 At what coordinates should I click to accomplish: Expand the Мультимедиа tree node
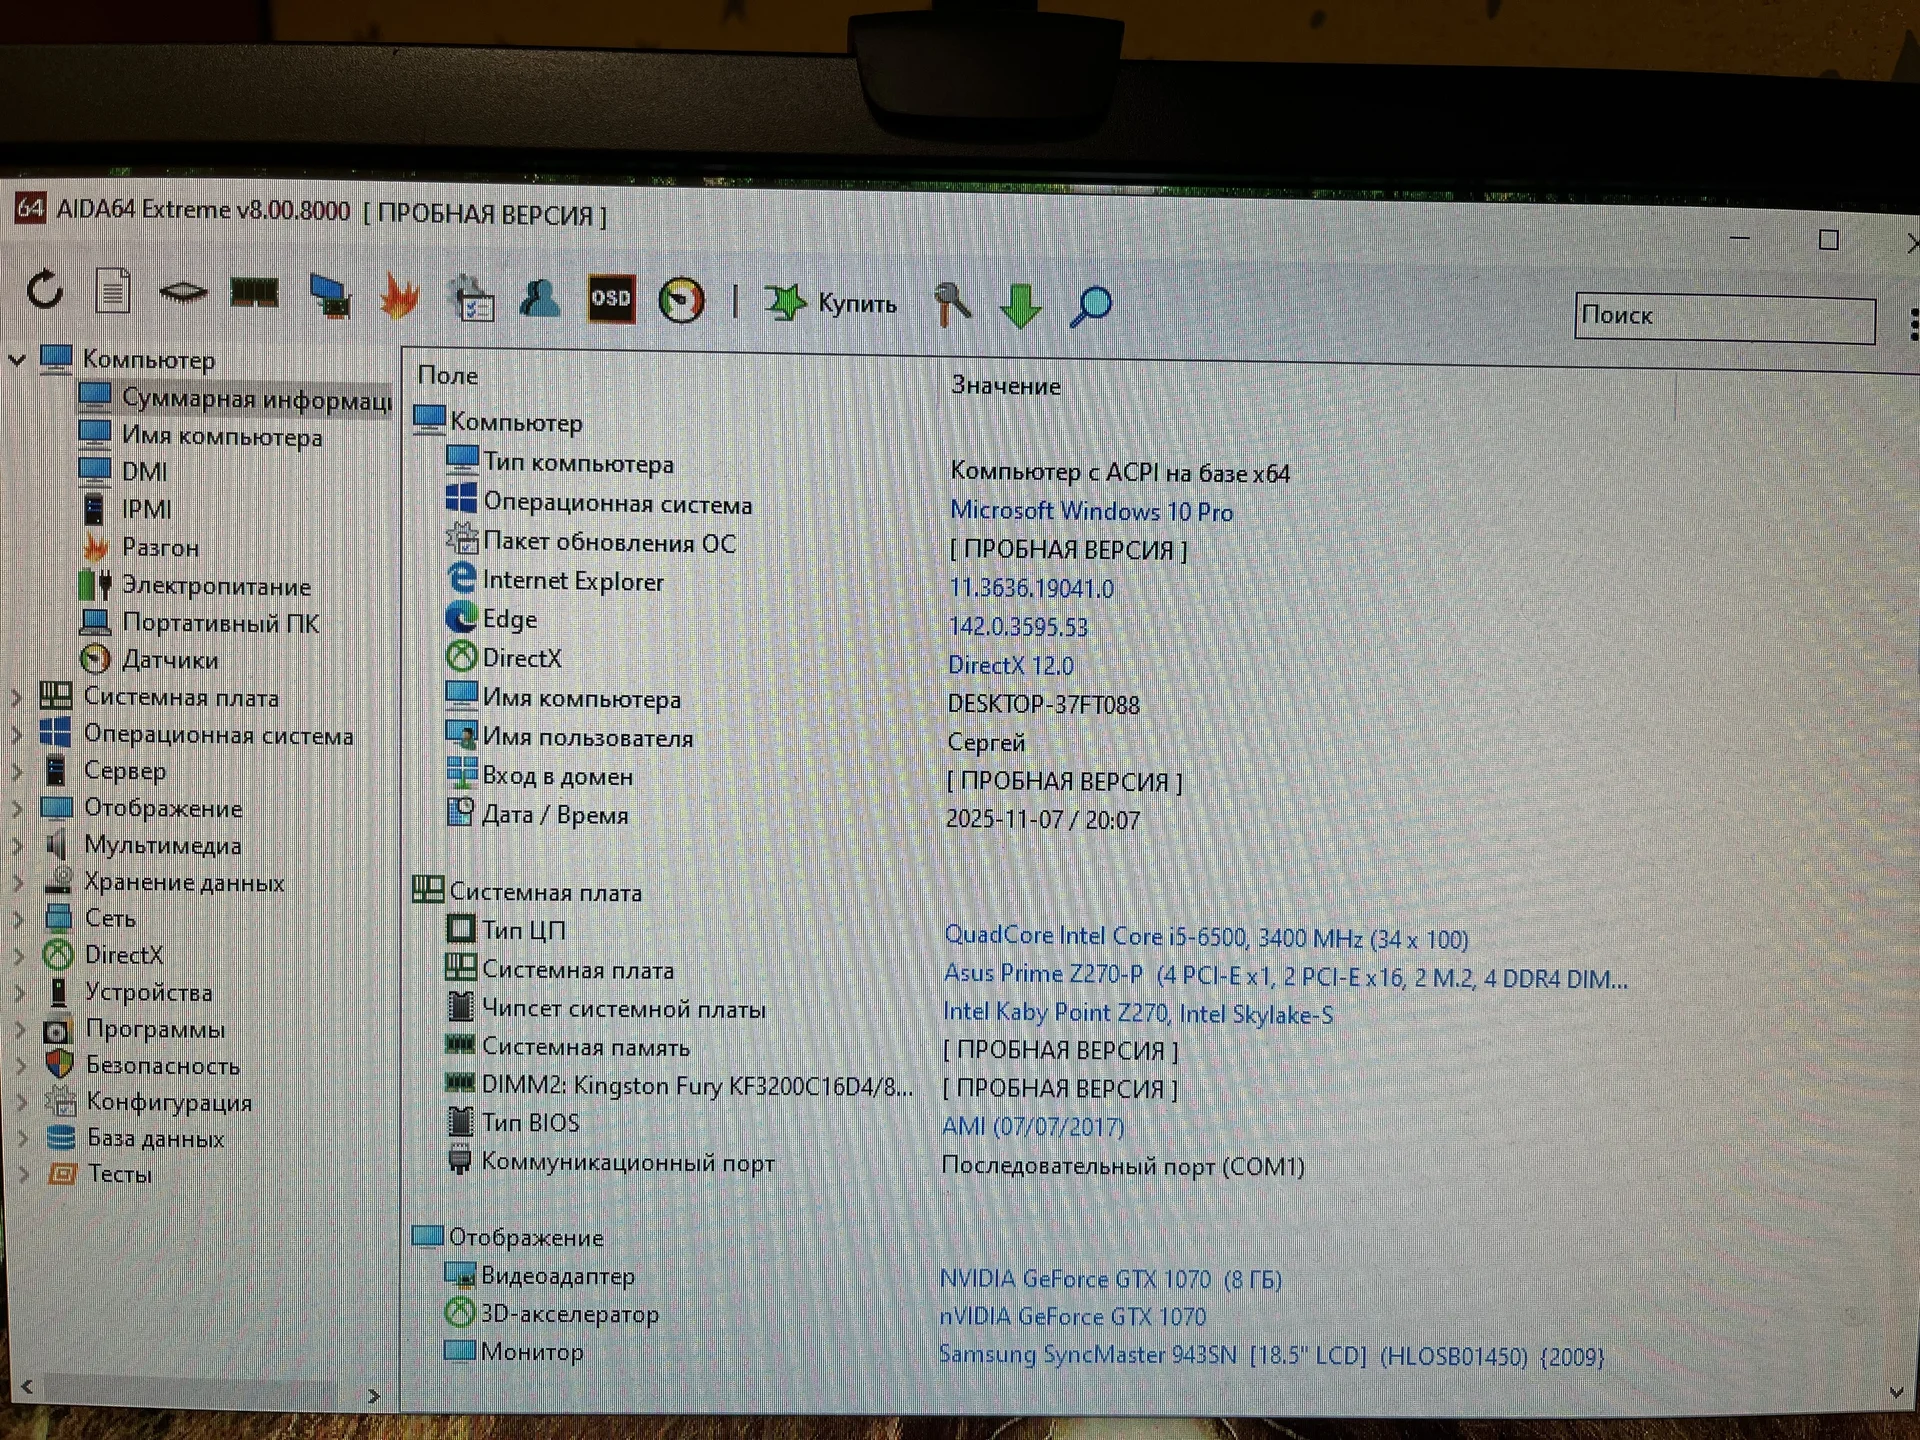coord(18,845)
